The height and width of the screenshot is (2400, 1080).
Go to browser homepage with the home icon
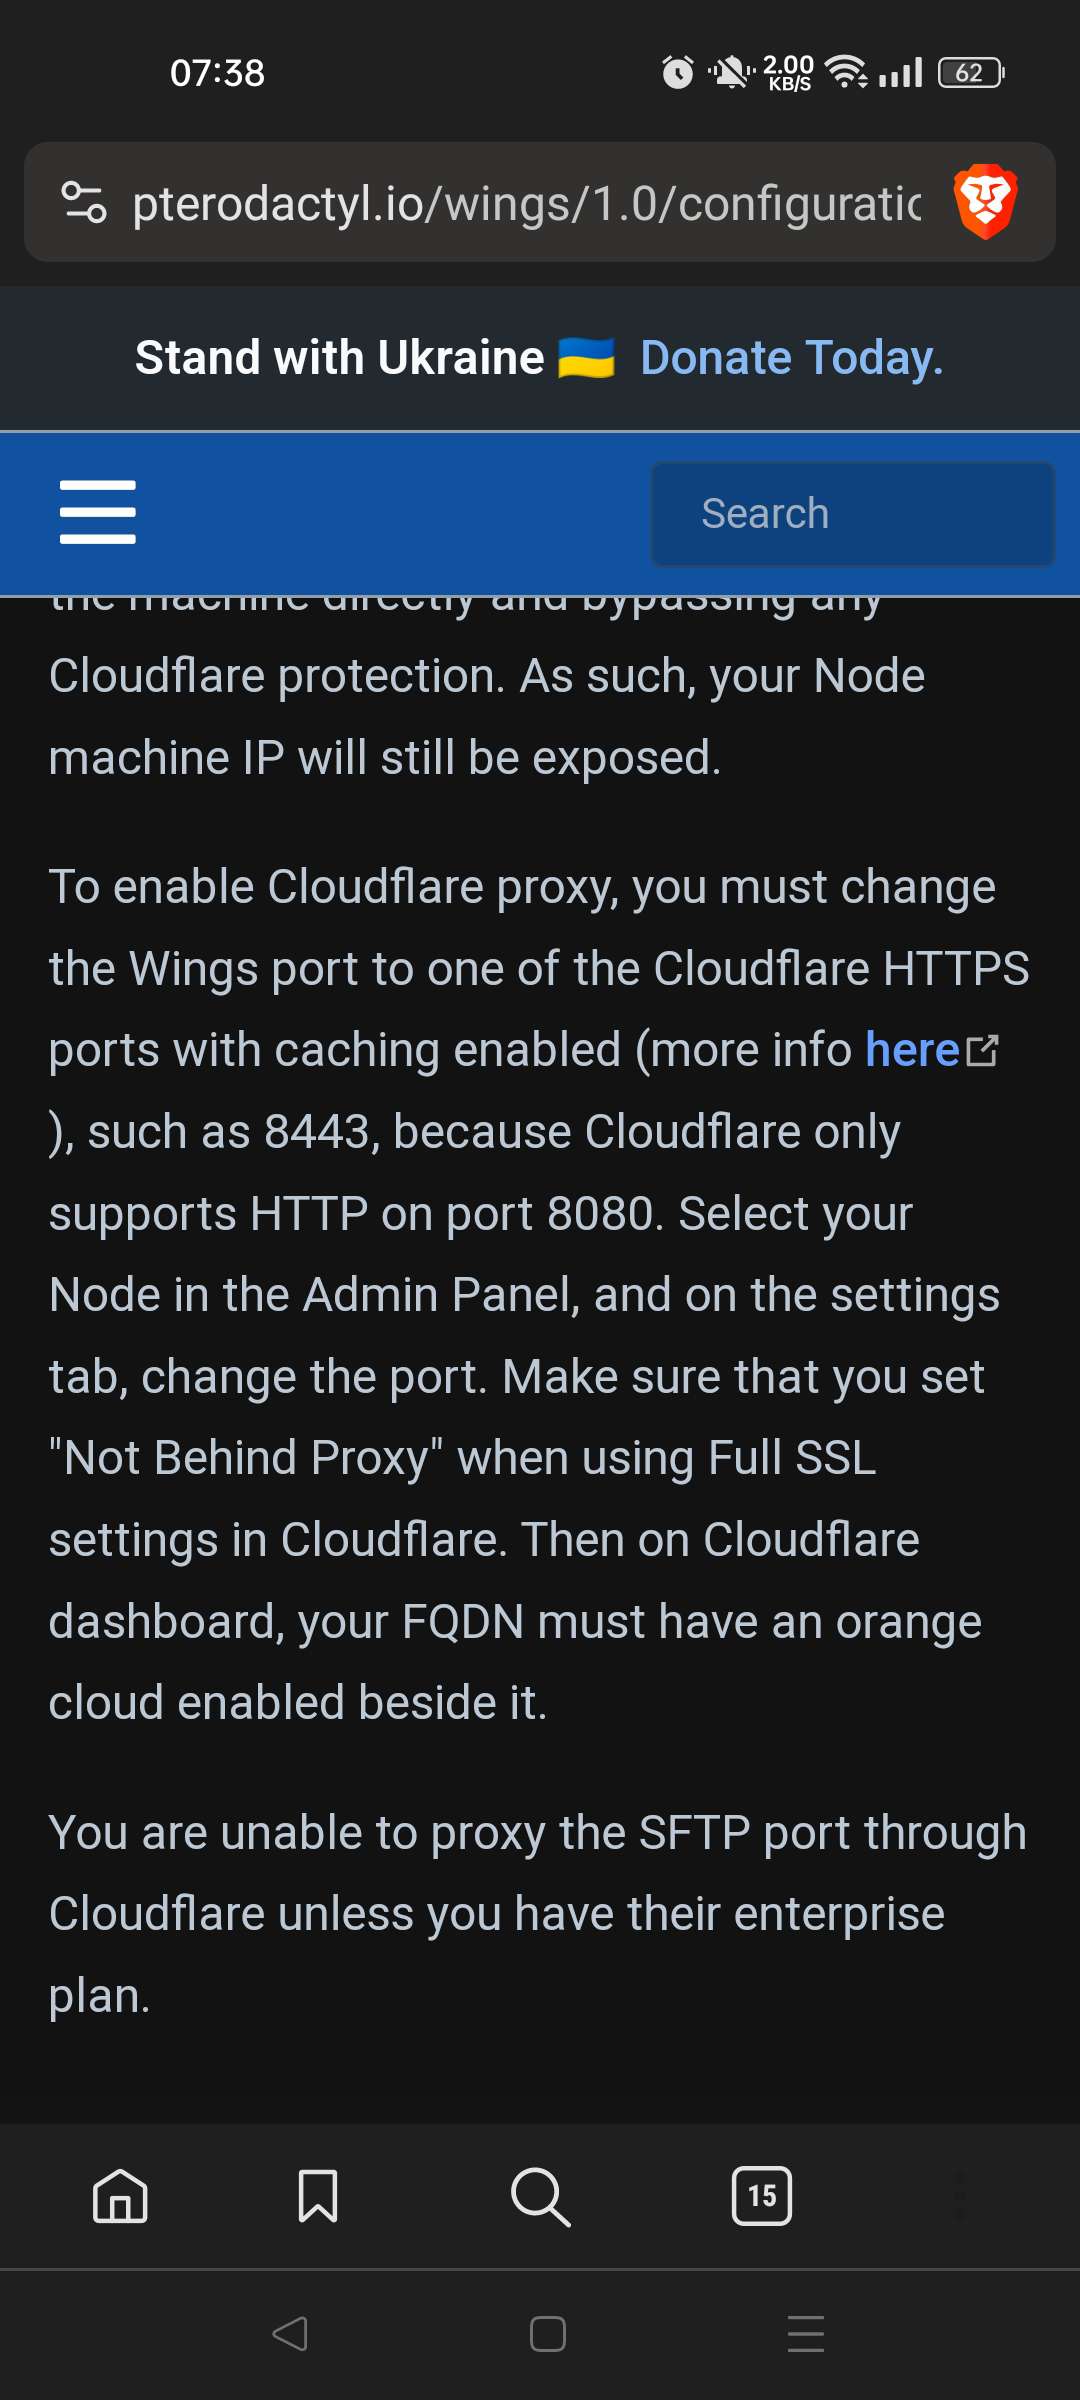[118, 2197]
